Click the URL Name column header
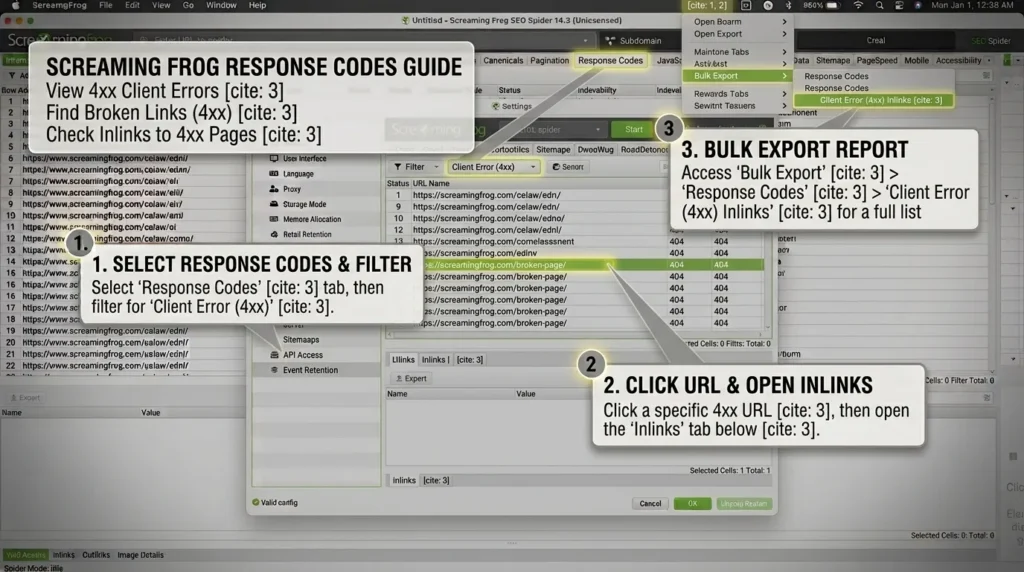The image size is (1024, 572). pyautogui.click(x=430, y=183)
